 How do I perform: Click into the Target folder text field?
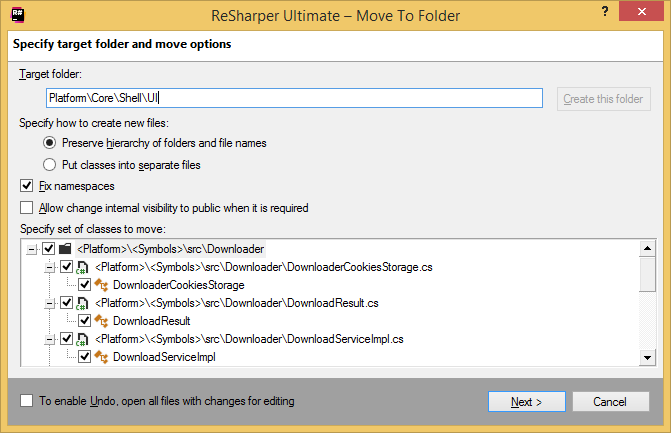click(x=294, y=98)
